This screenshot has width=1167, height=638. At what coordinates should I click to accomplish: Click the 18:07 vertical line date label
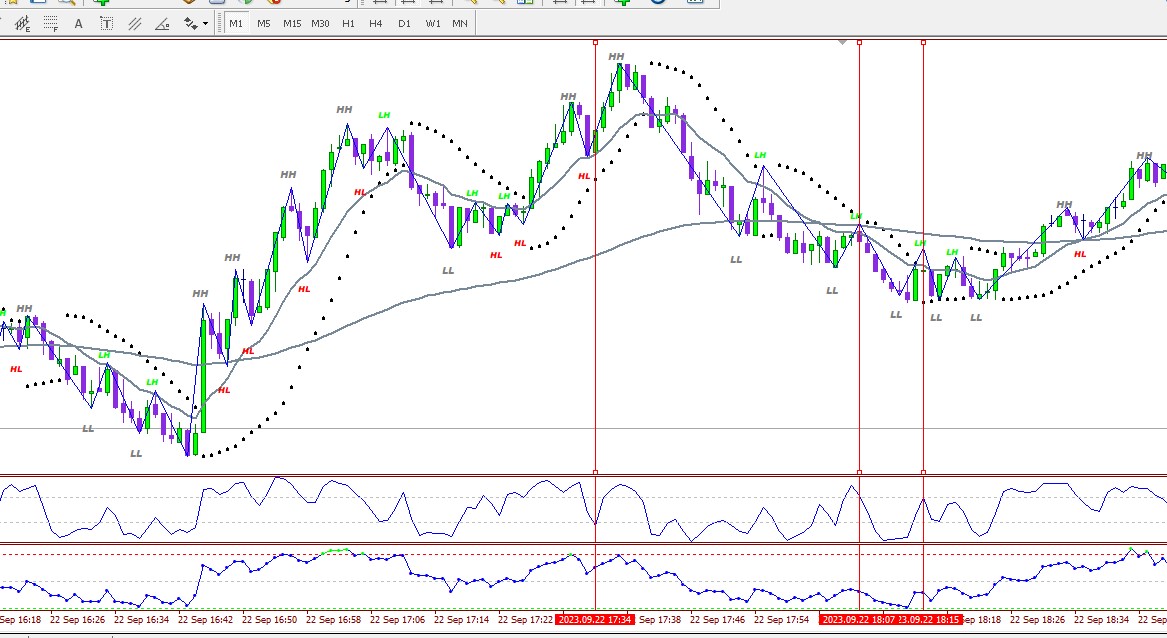pos(858,619)
